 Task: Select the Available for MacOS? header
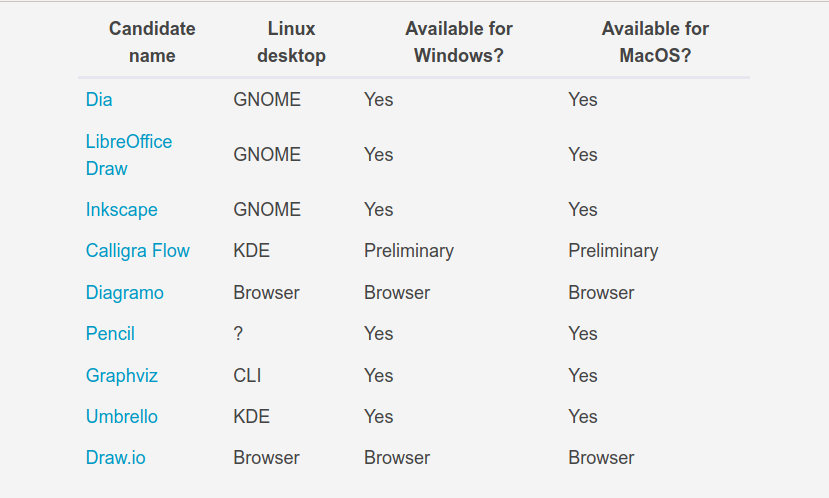655,42
